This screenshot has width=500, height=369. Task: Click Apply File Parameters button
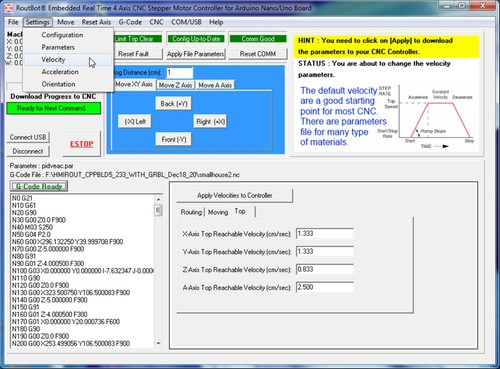pyautogui.click(x=196, y=54)
